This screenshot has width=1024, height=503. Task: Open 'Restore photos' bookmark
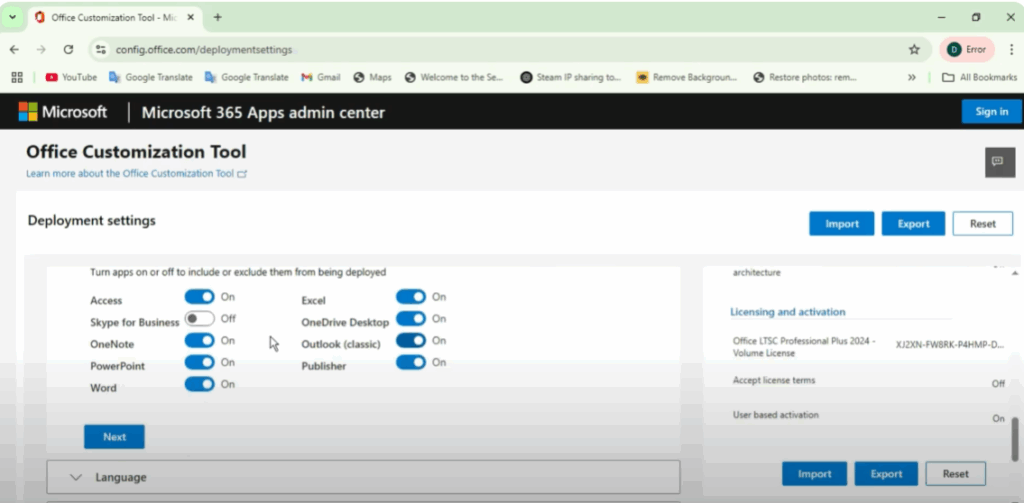(x=805, y=77)
